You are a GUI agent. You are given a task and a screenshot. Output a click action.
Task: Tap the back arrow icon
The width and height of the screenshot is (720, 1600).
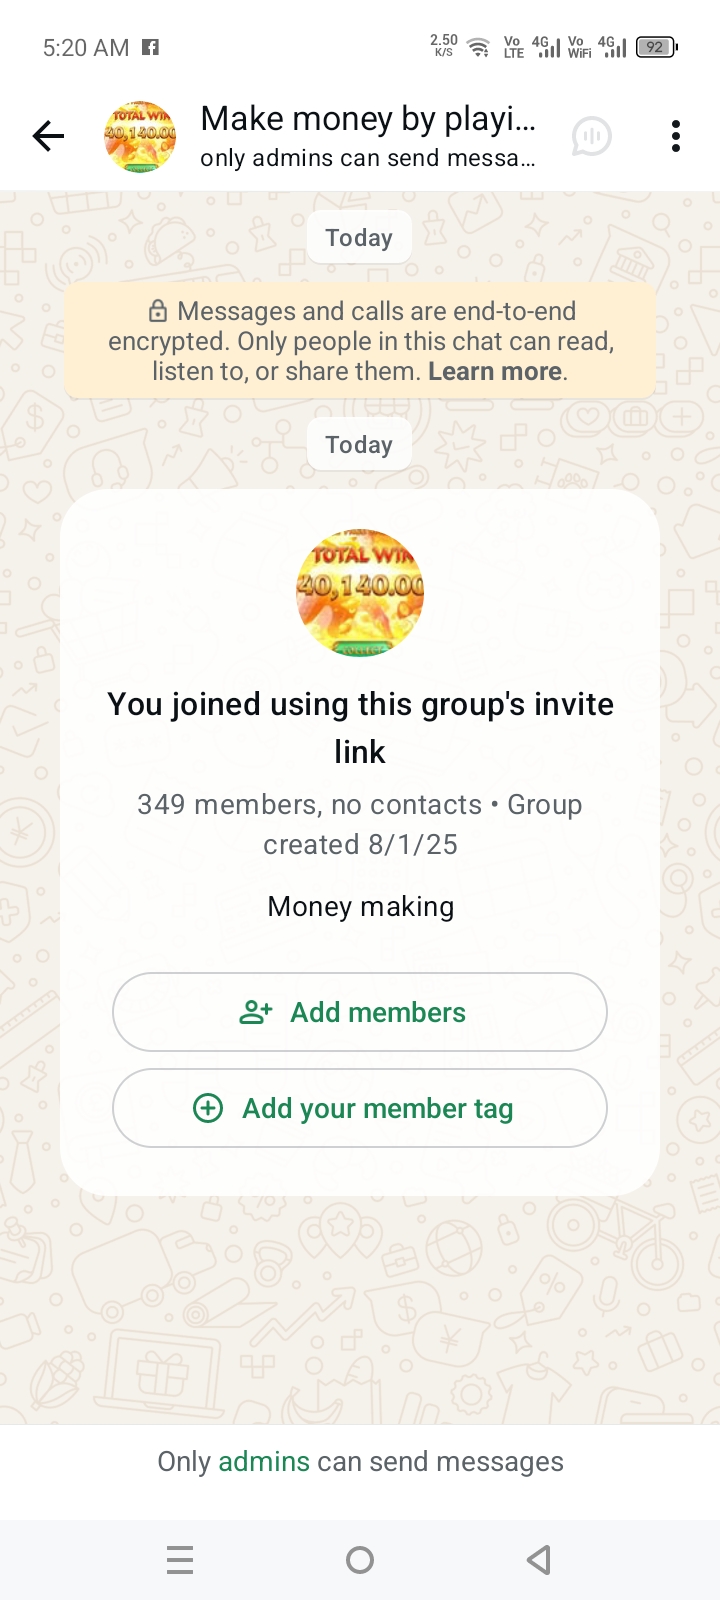tap(48, 136)
